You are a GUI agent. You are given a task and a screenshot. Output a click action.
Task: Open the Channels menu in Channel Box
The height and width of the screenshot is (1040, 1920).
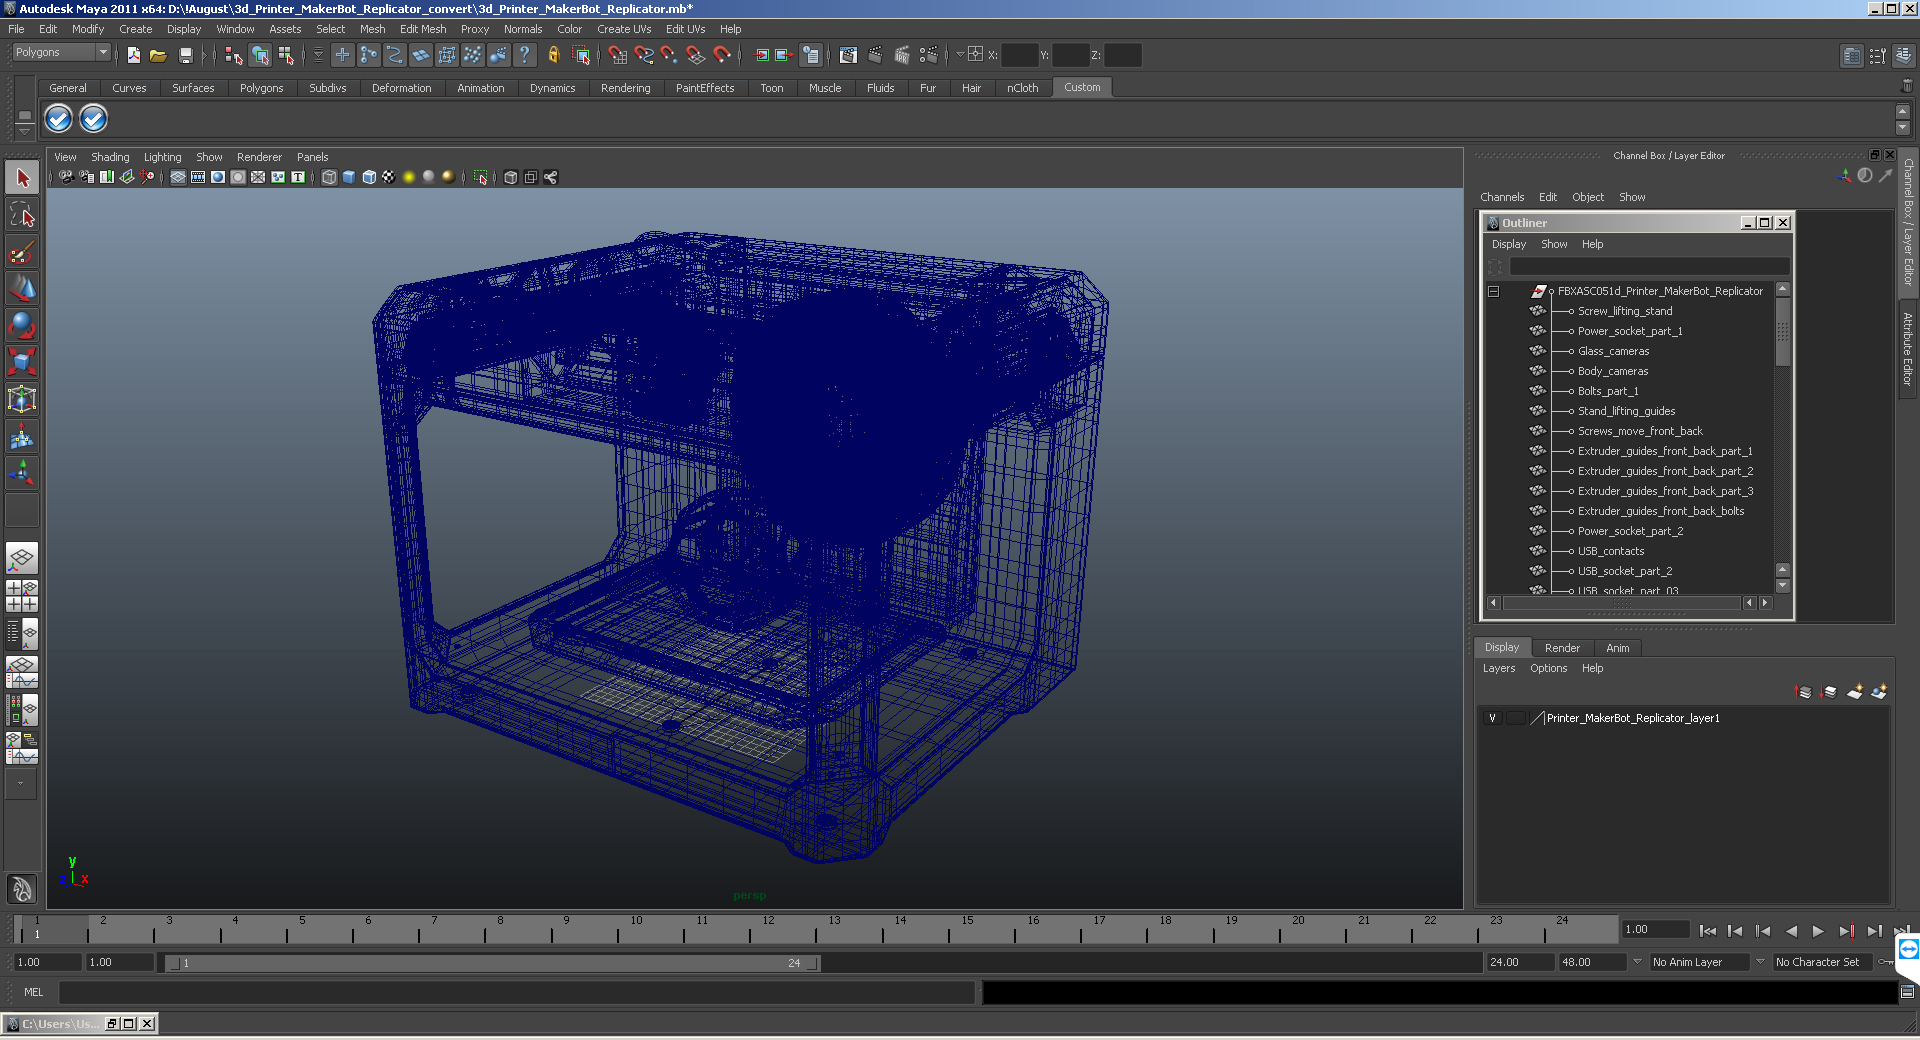(1502, 197)
